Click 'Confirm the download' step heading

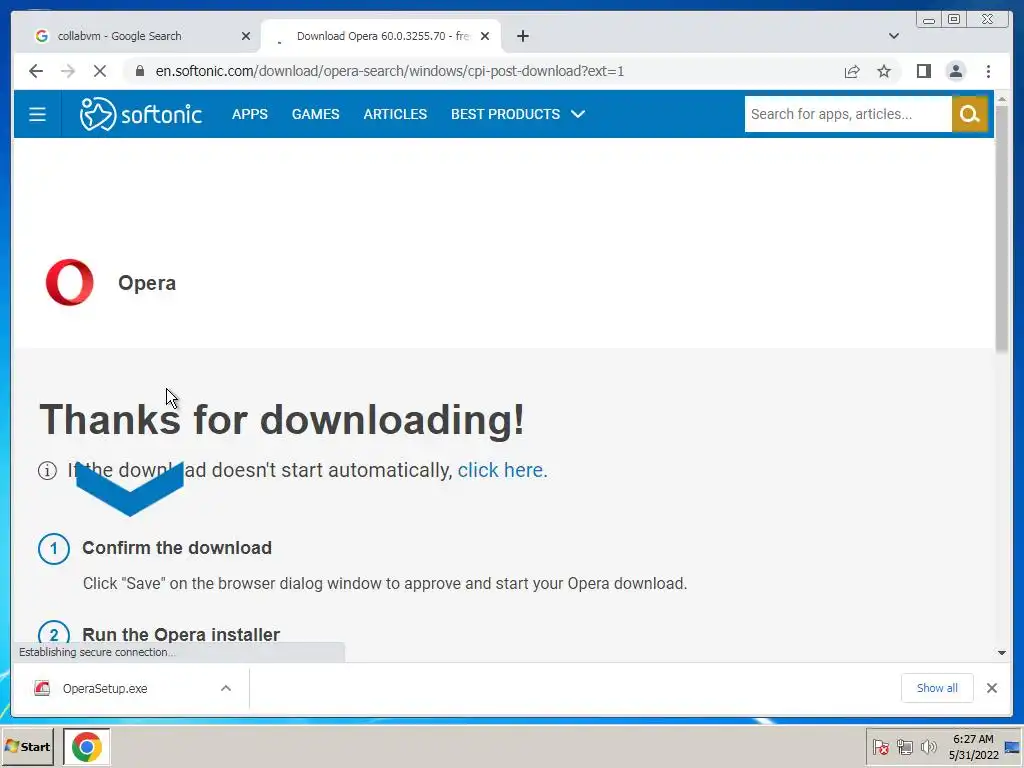[177, 547]
